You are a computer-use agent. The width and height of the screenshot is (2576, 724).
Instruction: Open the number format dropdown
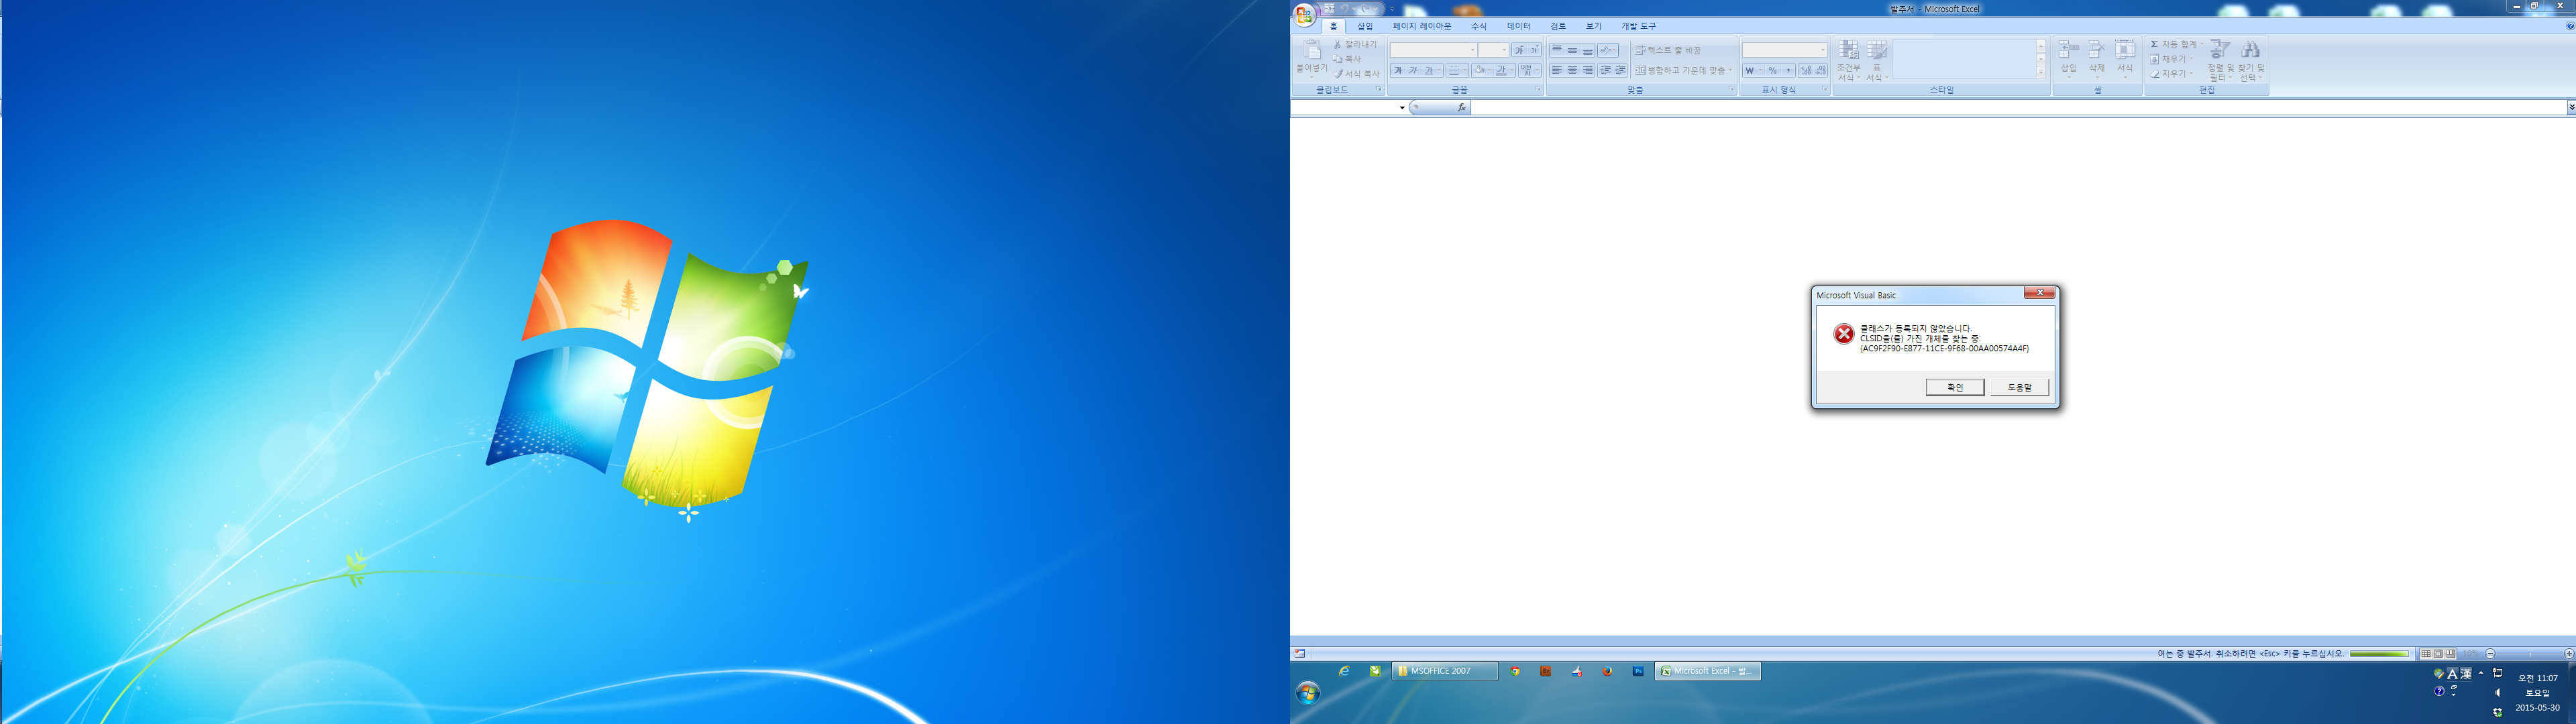pos(1822,50)
